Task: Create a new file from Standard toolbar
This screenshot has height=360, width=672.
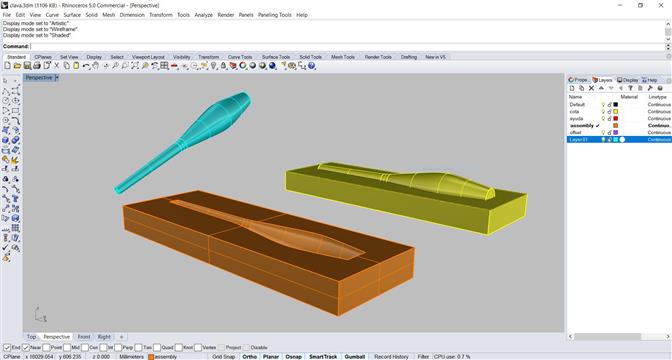Action: pyautogui.click(x=7, y=66)
